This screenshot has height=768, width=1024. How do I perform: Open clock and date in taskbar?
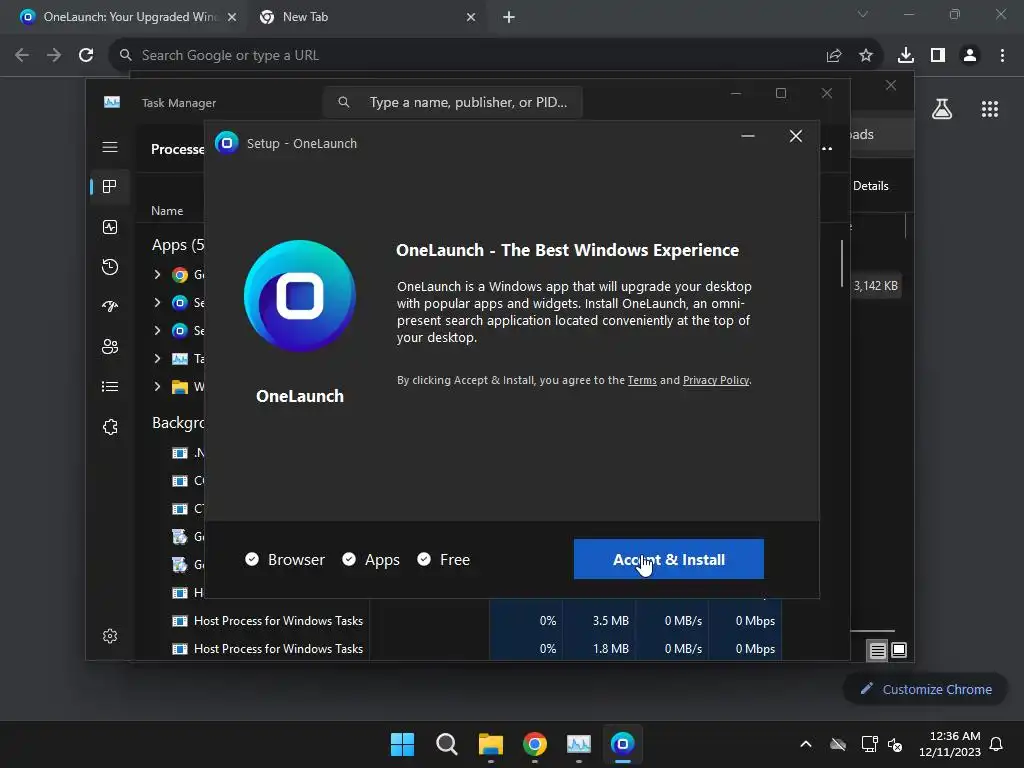pyautogui.click(x=950, y=744)
